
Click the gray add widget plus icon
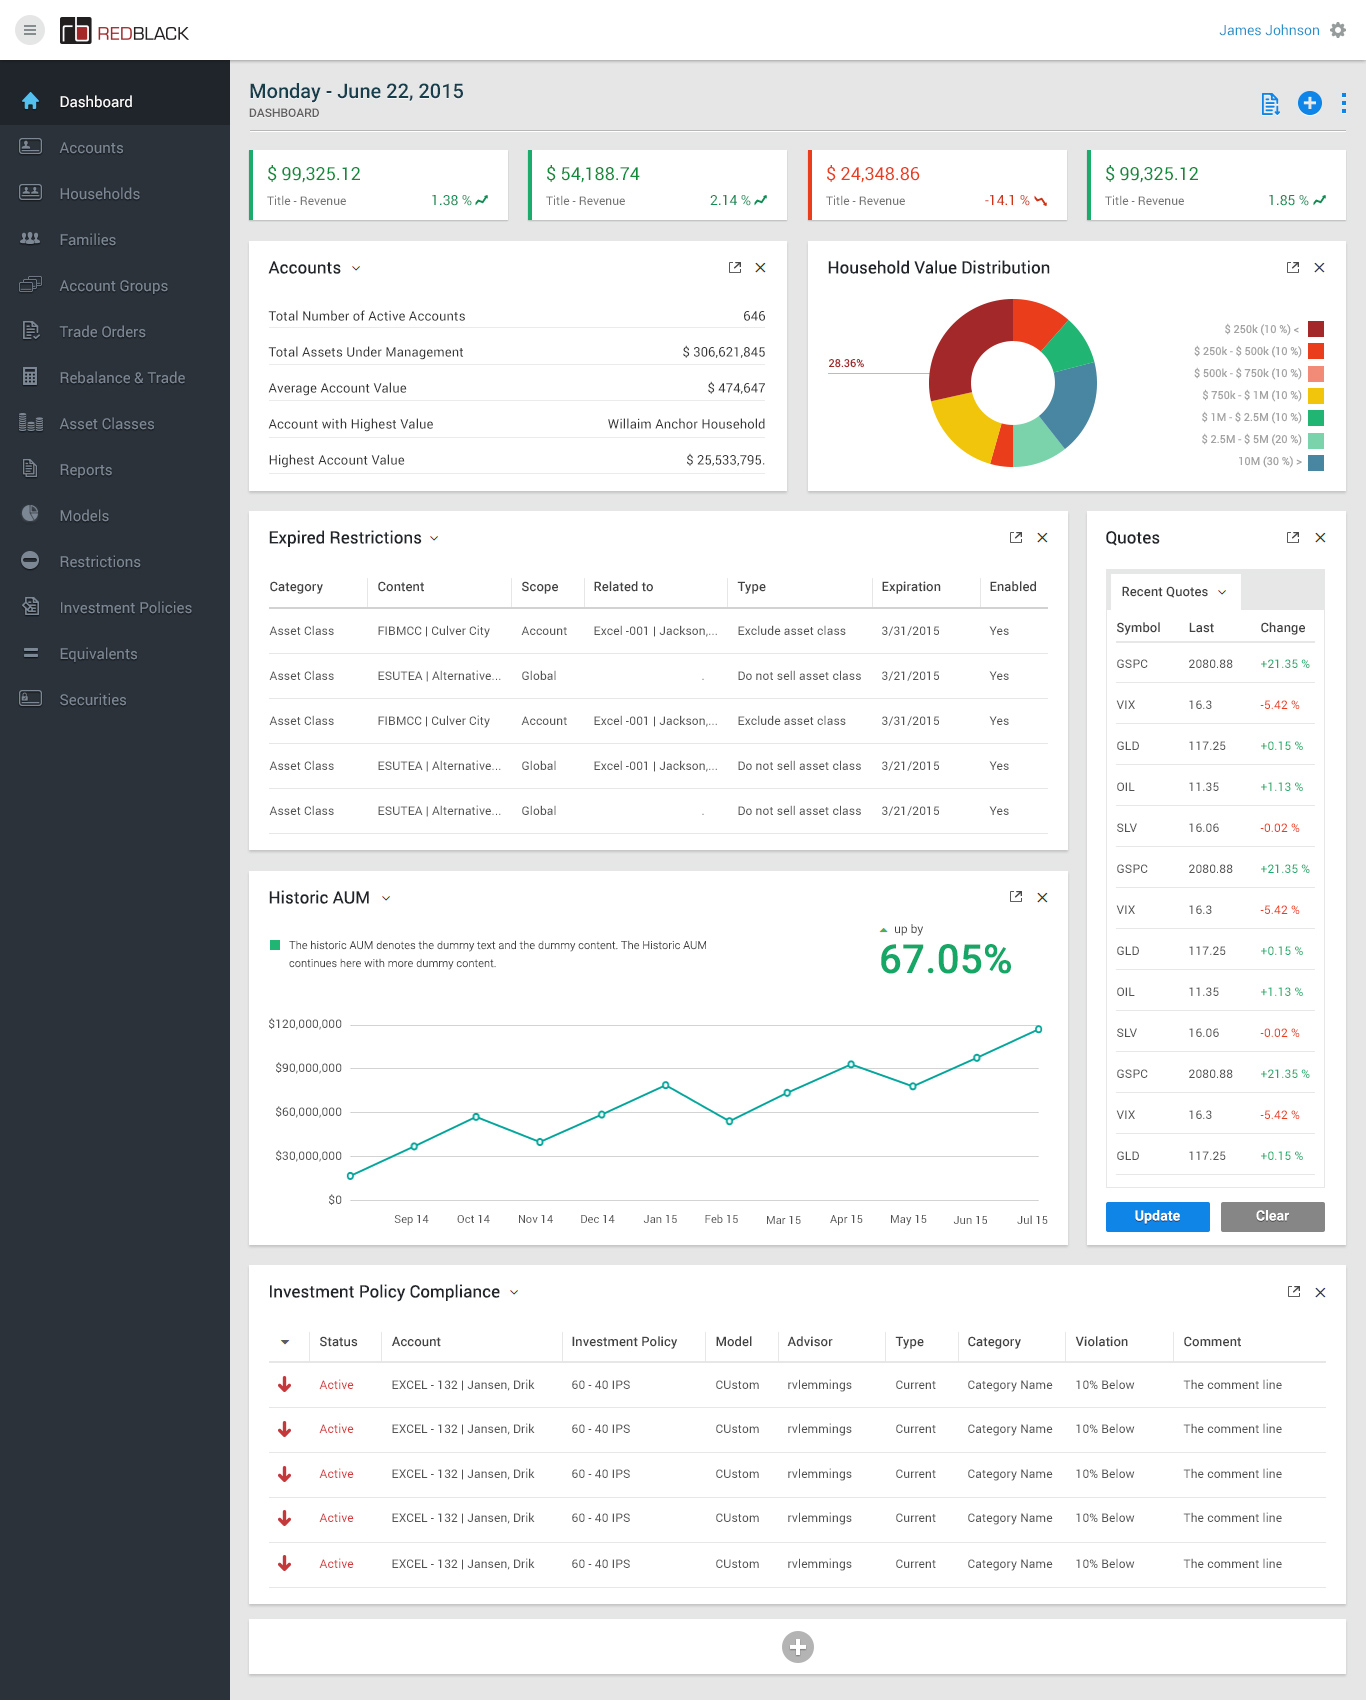click(797, 1647)
